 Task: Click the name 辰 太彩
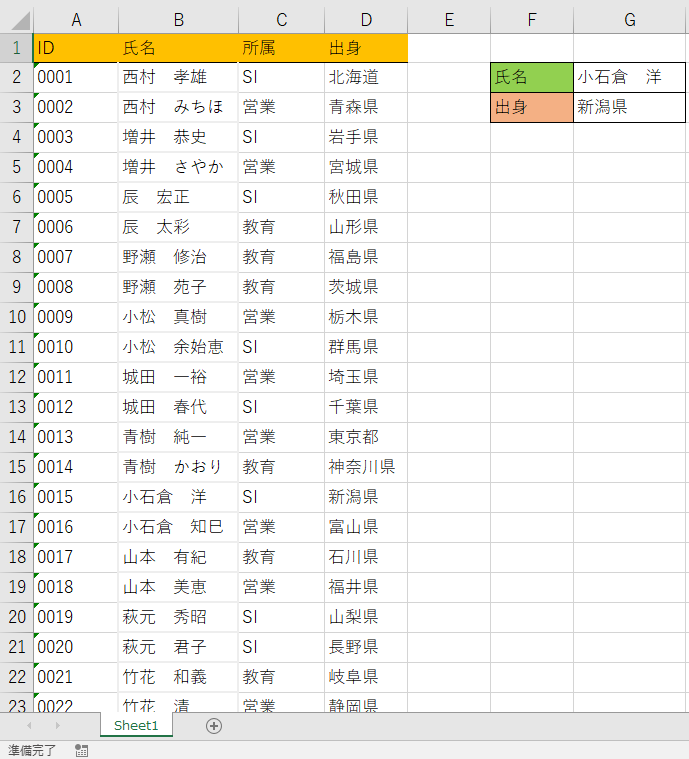pyautogui.click(x=156, y=227)
